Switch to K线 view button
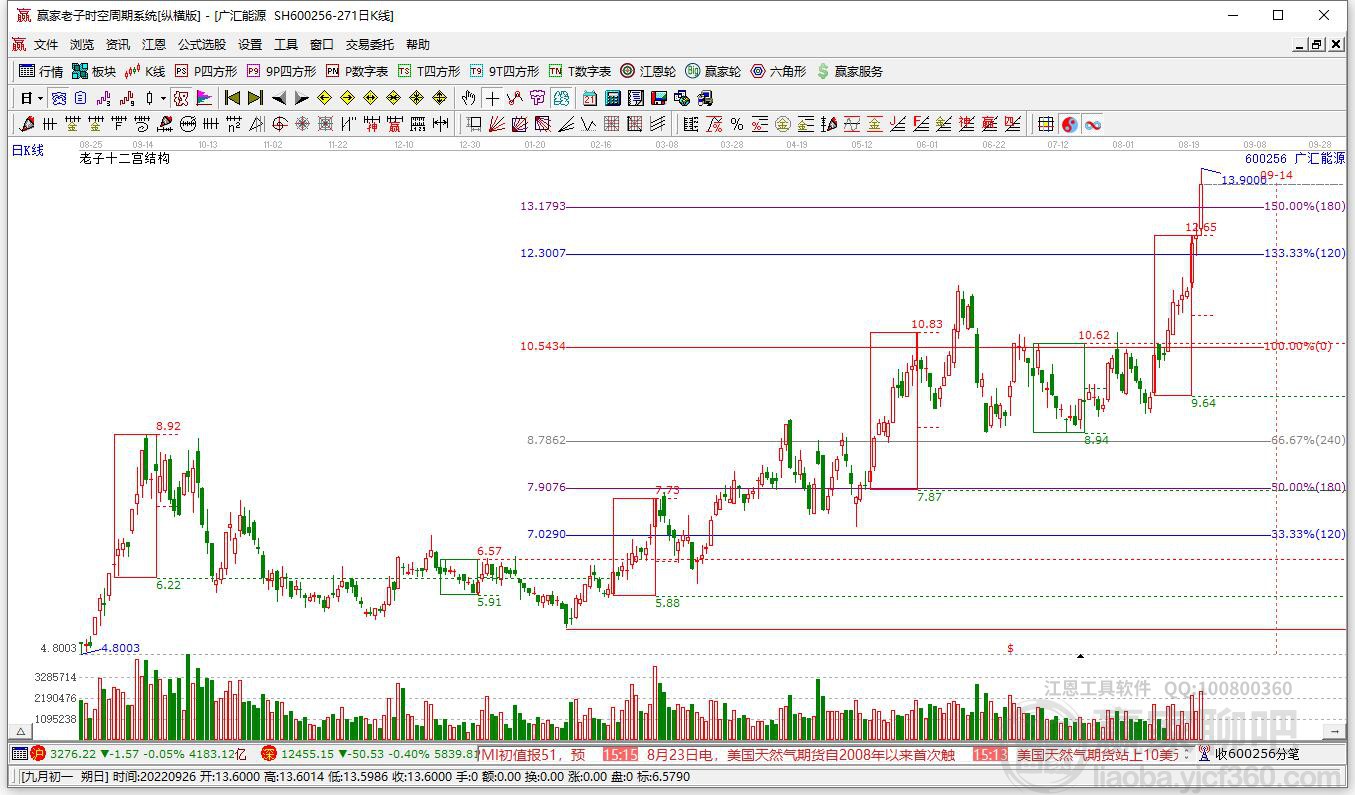Viewport: 1355px width, 795px height. [x=145, y=71]
